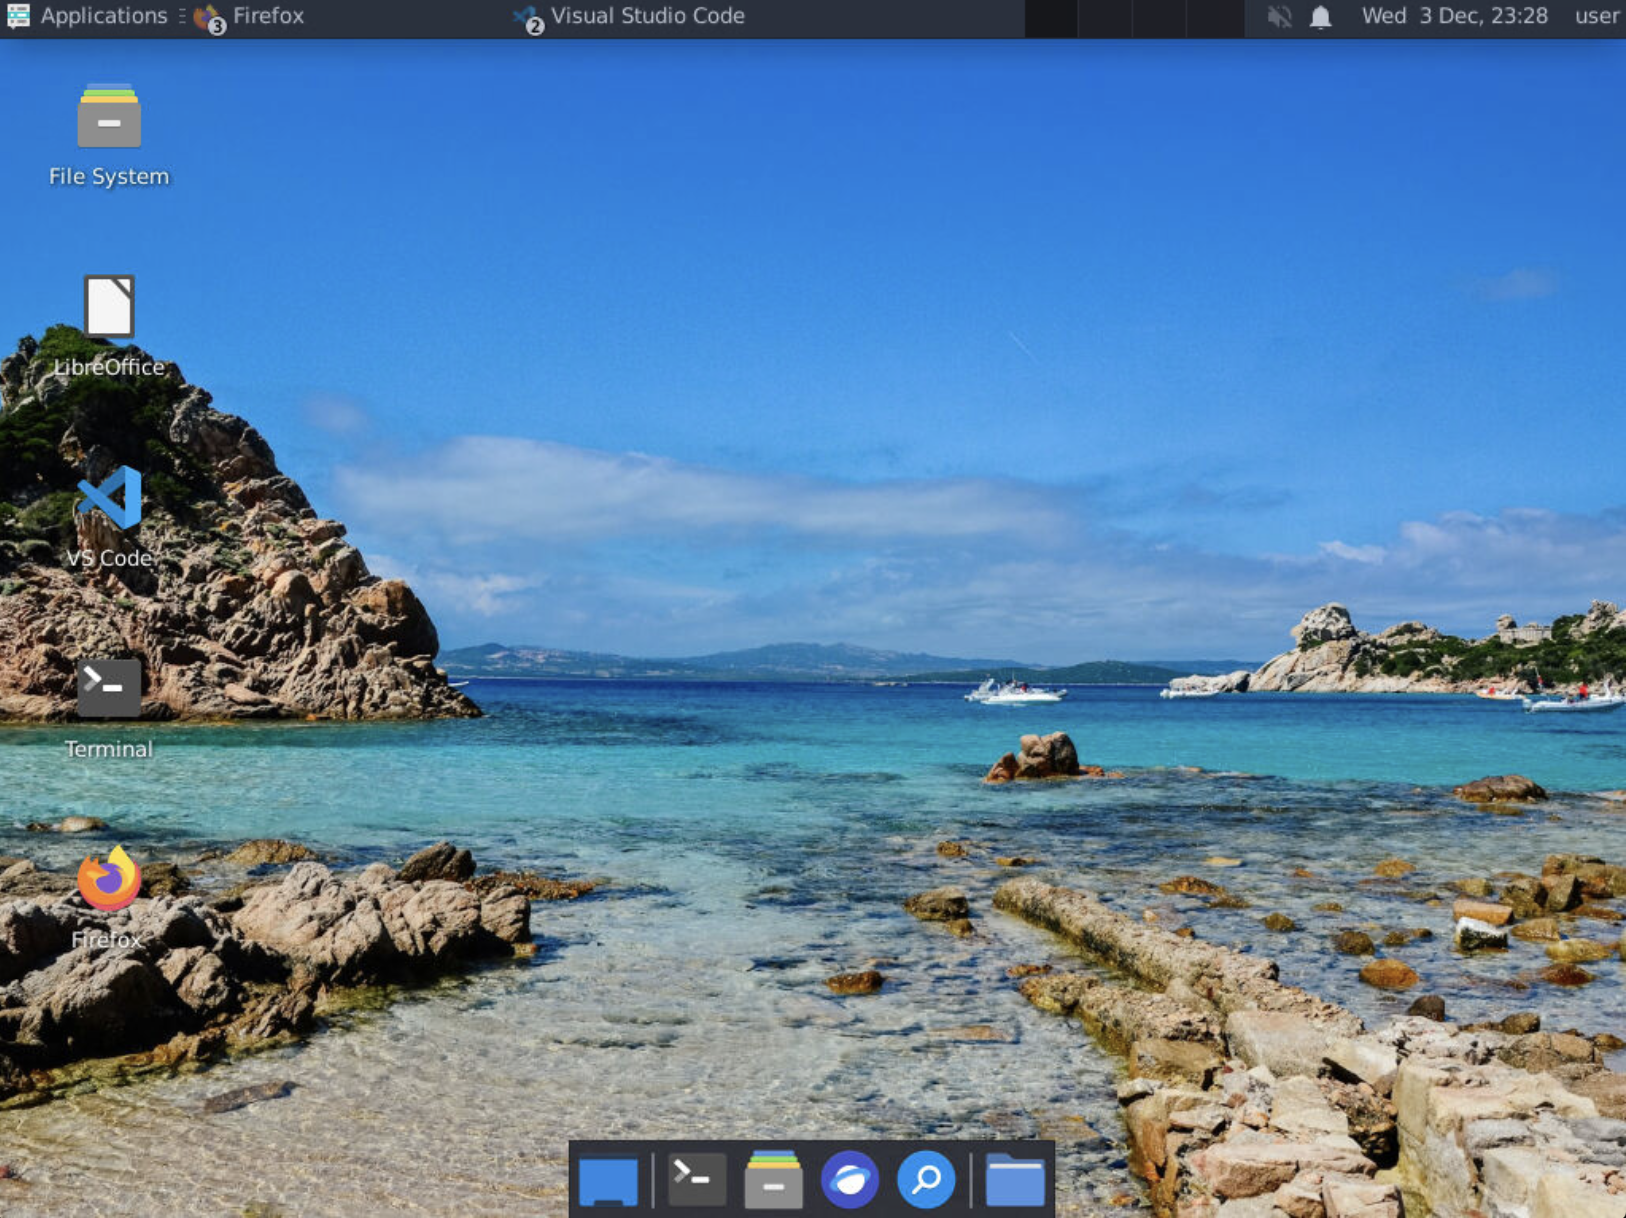Launch web browser globe icon in dock

[850, 1180]
